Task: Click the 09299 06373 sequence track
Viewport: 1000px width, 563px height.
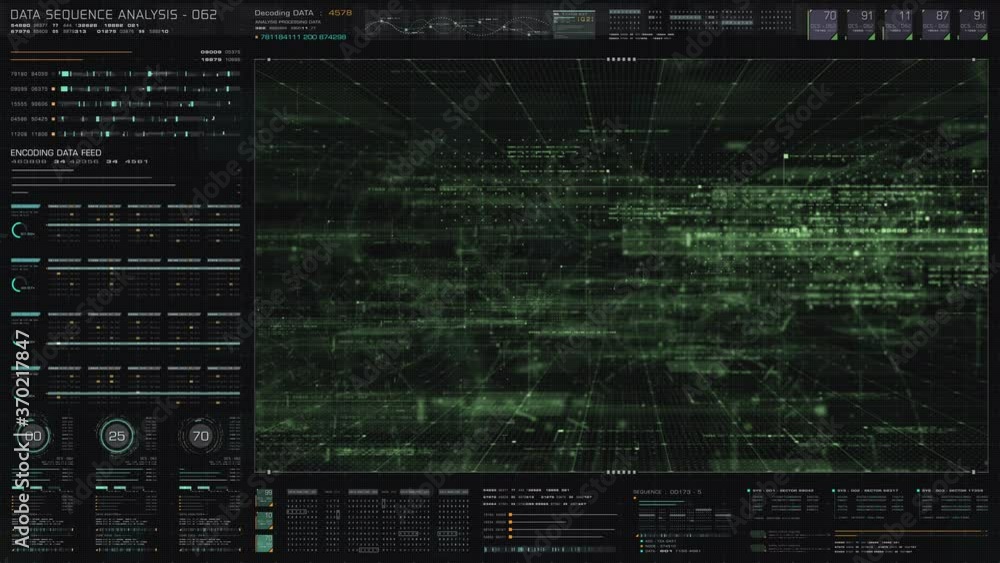Action: (150, 89)
